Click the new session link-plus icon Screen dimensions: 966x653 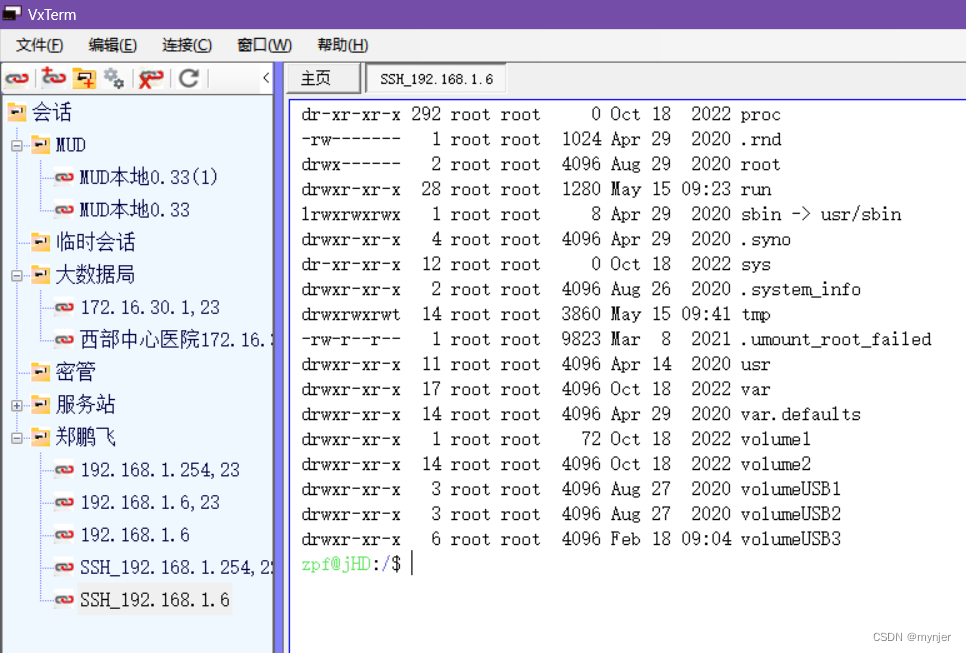[x=54, y=78]
